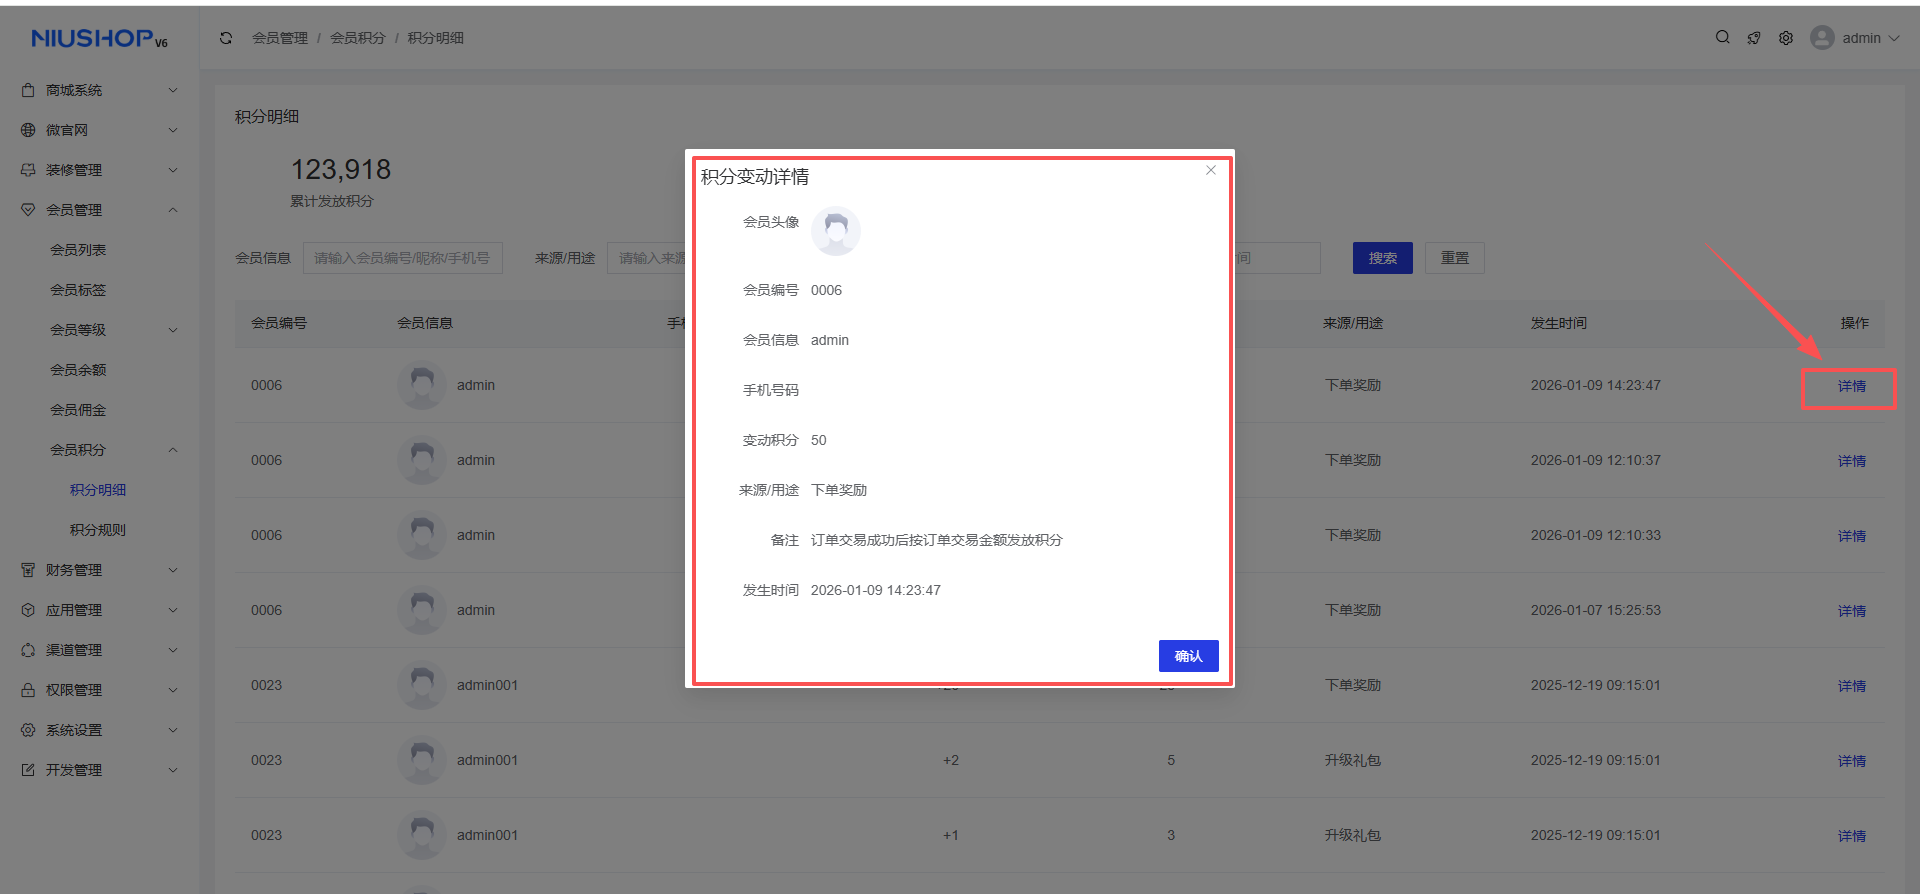Click the rocket icon in header
The height and width of the screenshot is (894, 1920).
pos(1754,38)
